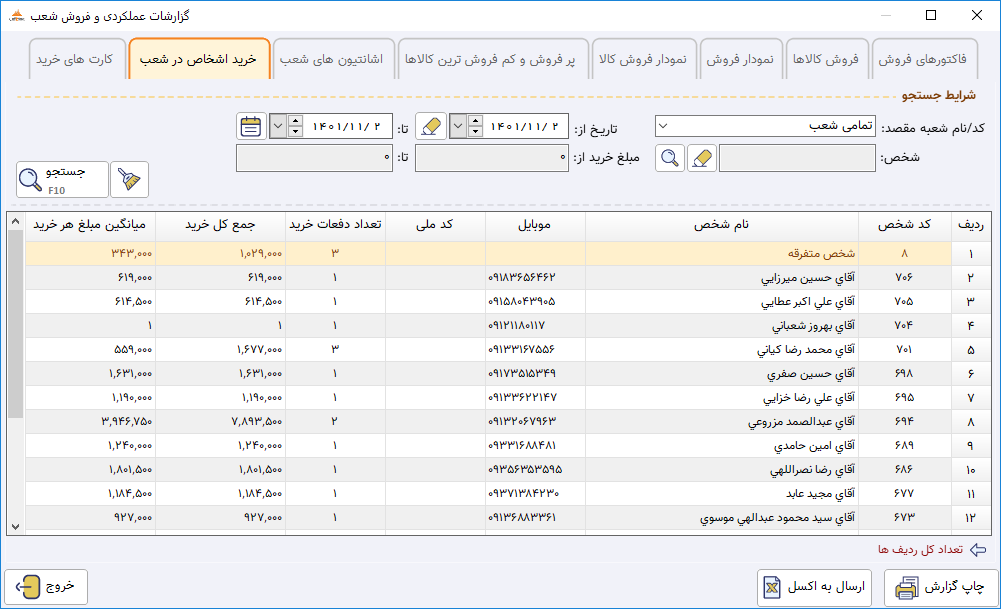Screen dimensions: 1001x609
Task: Select the 'خرید اشخاص در شعب' tab
Action: 199,59
